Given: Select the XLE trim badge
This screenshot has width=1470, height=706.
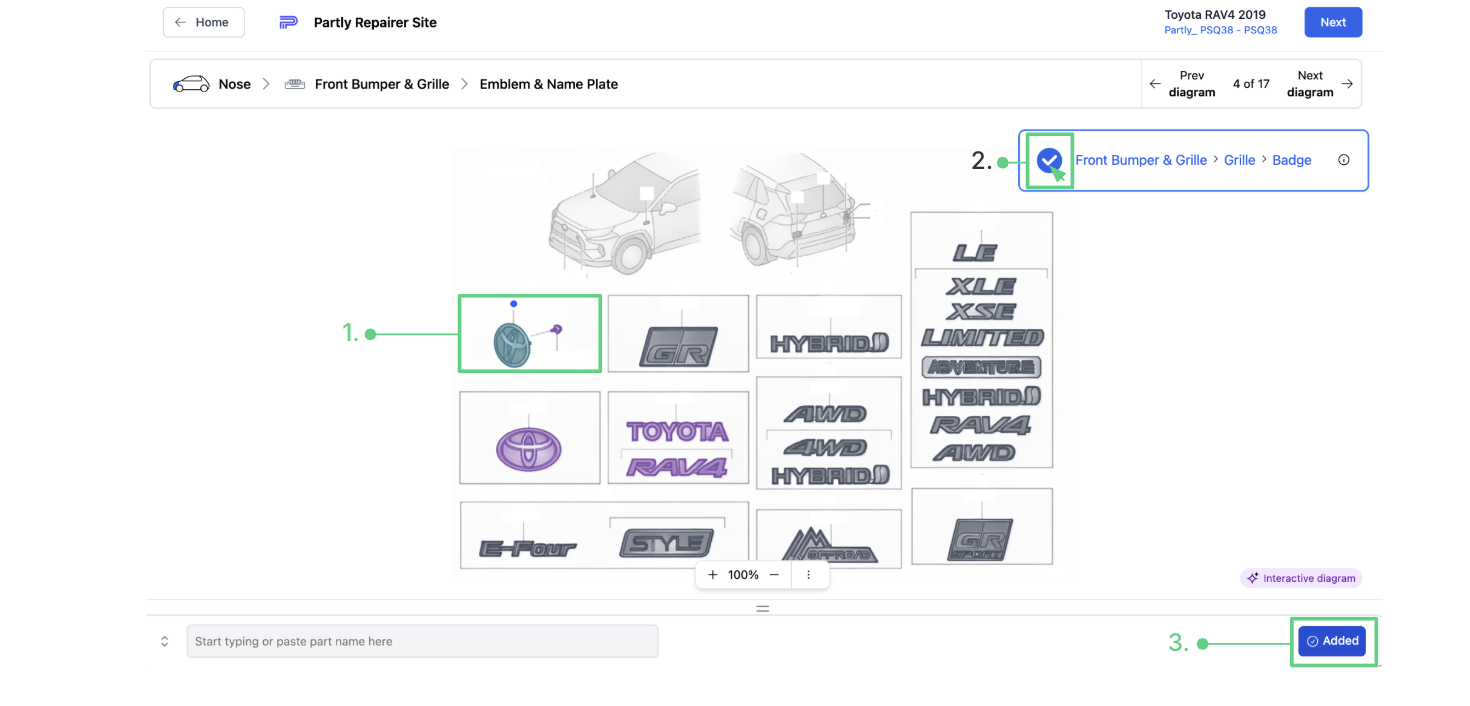Looking at the screenshot, I should pos(981,286).
